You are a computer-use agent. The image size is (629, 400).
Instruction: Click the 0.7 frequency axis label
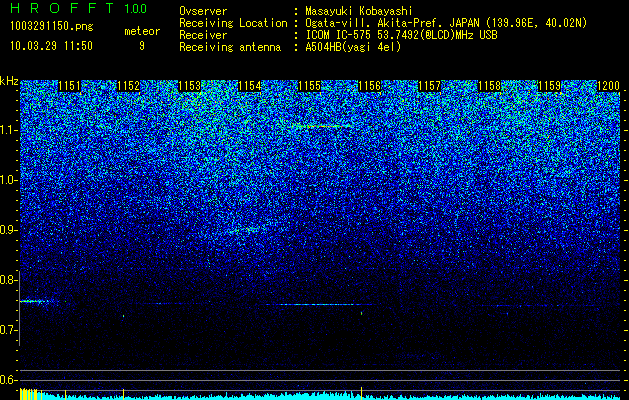[9, 330]
